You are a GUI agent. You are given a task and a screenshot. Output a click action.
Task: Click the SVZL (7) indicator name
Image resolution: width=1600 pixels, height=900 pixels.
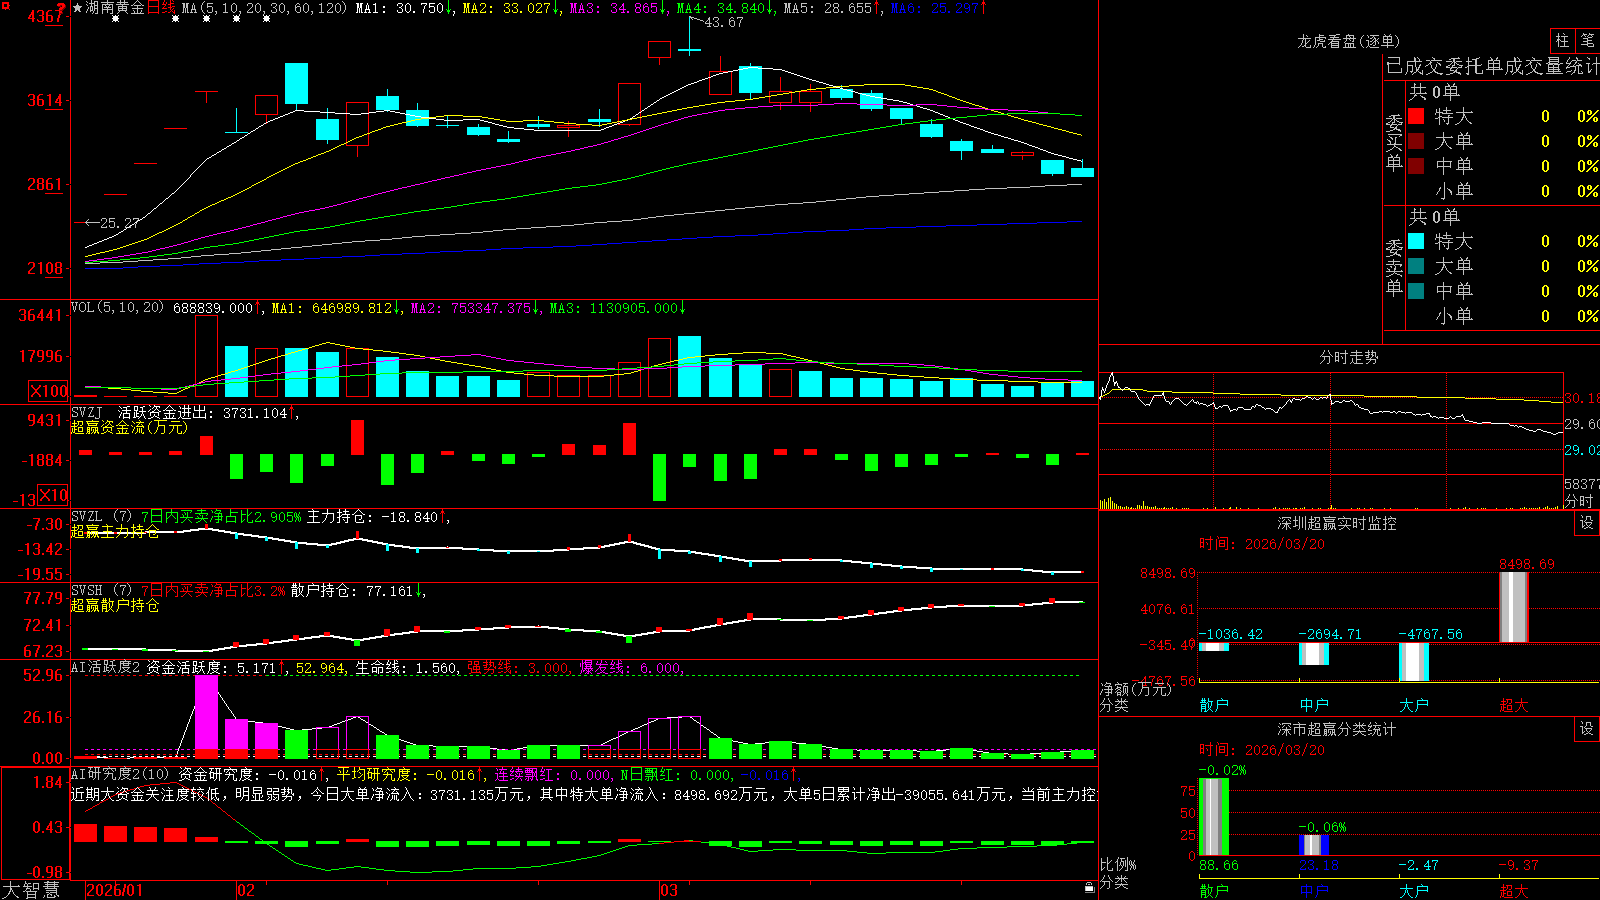tap(102, 517)
